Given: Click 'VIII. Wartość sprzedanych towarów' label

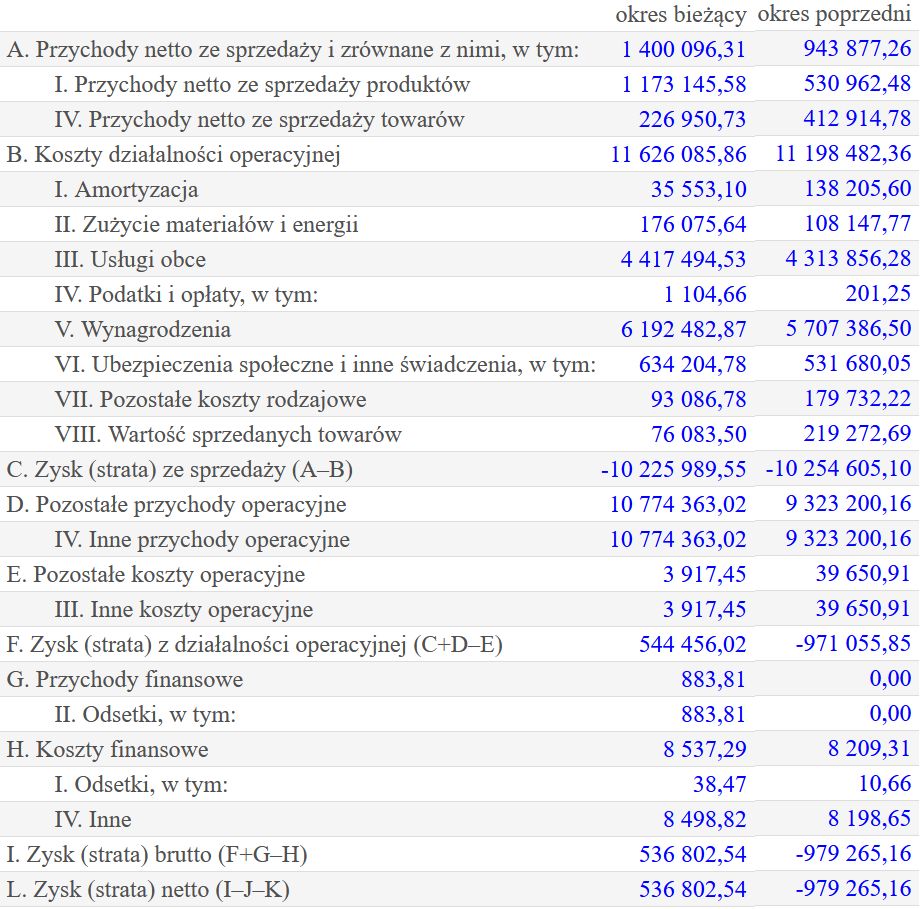Looking at the screenshot, I should pyautogui.click(x=228, y=435).
